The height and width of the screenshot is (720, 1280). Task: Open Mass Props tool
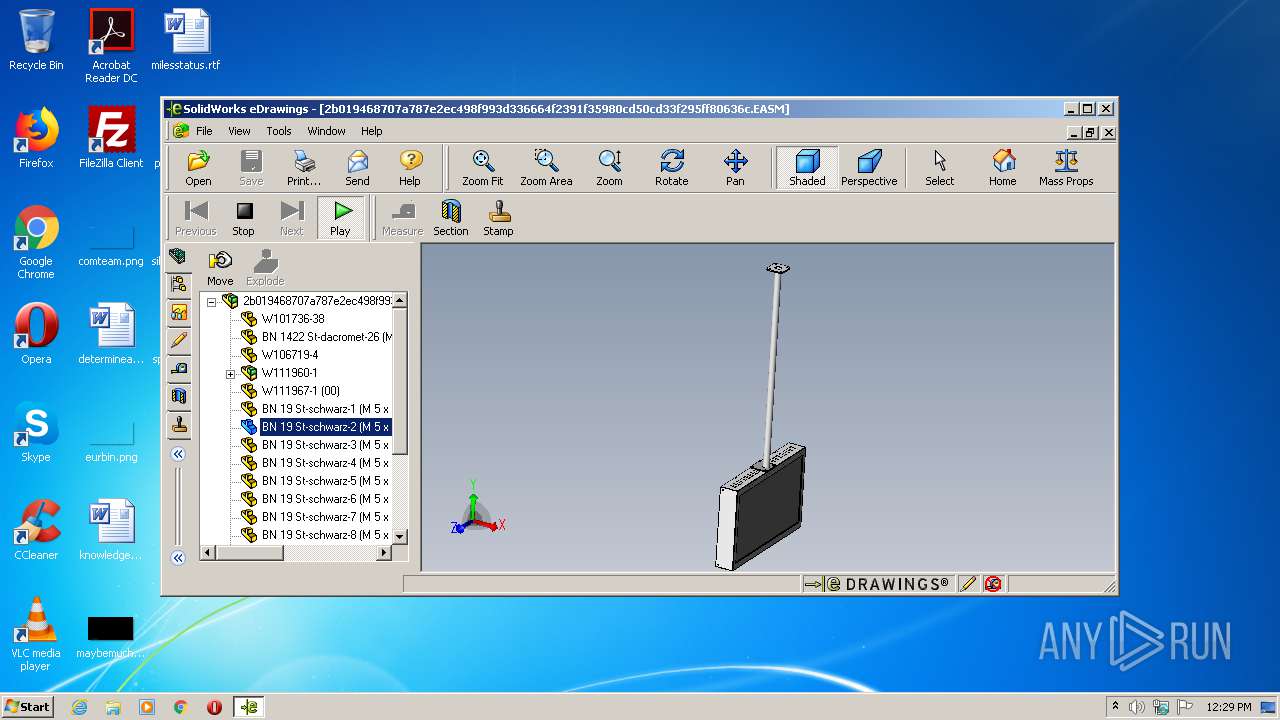click(1066, 168)
